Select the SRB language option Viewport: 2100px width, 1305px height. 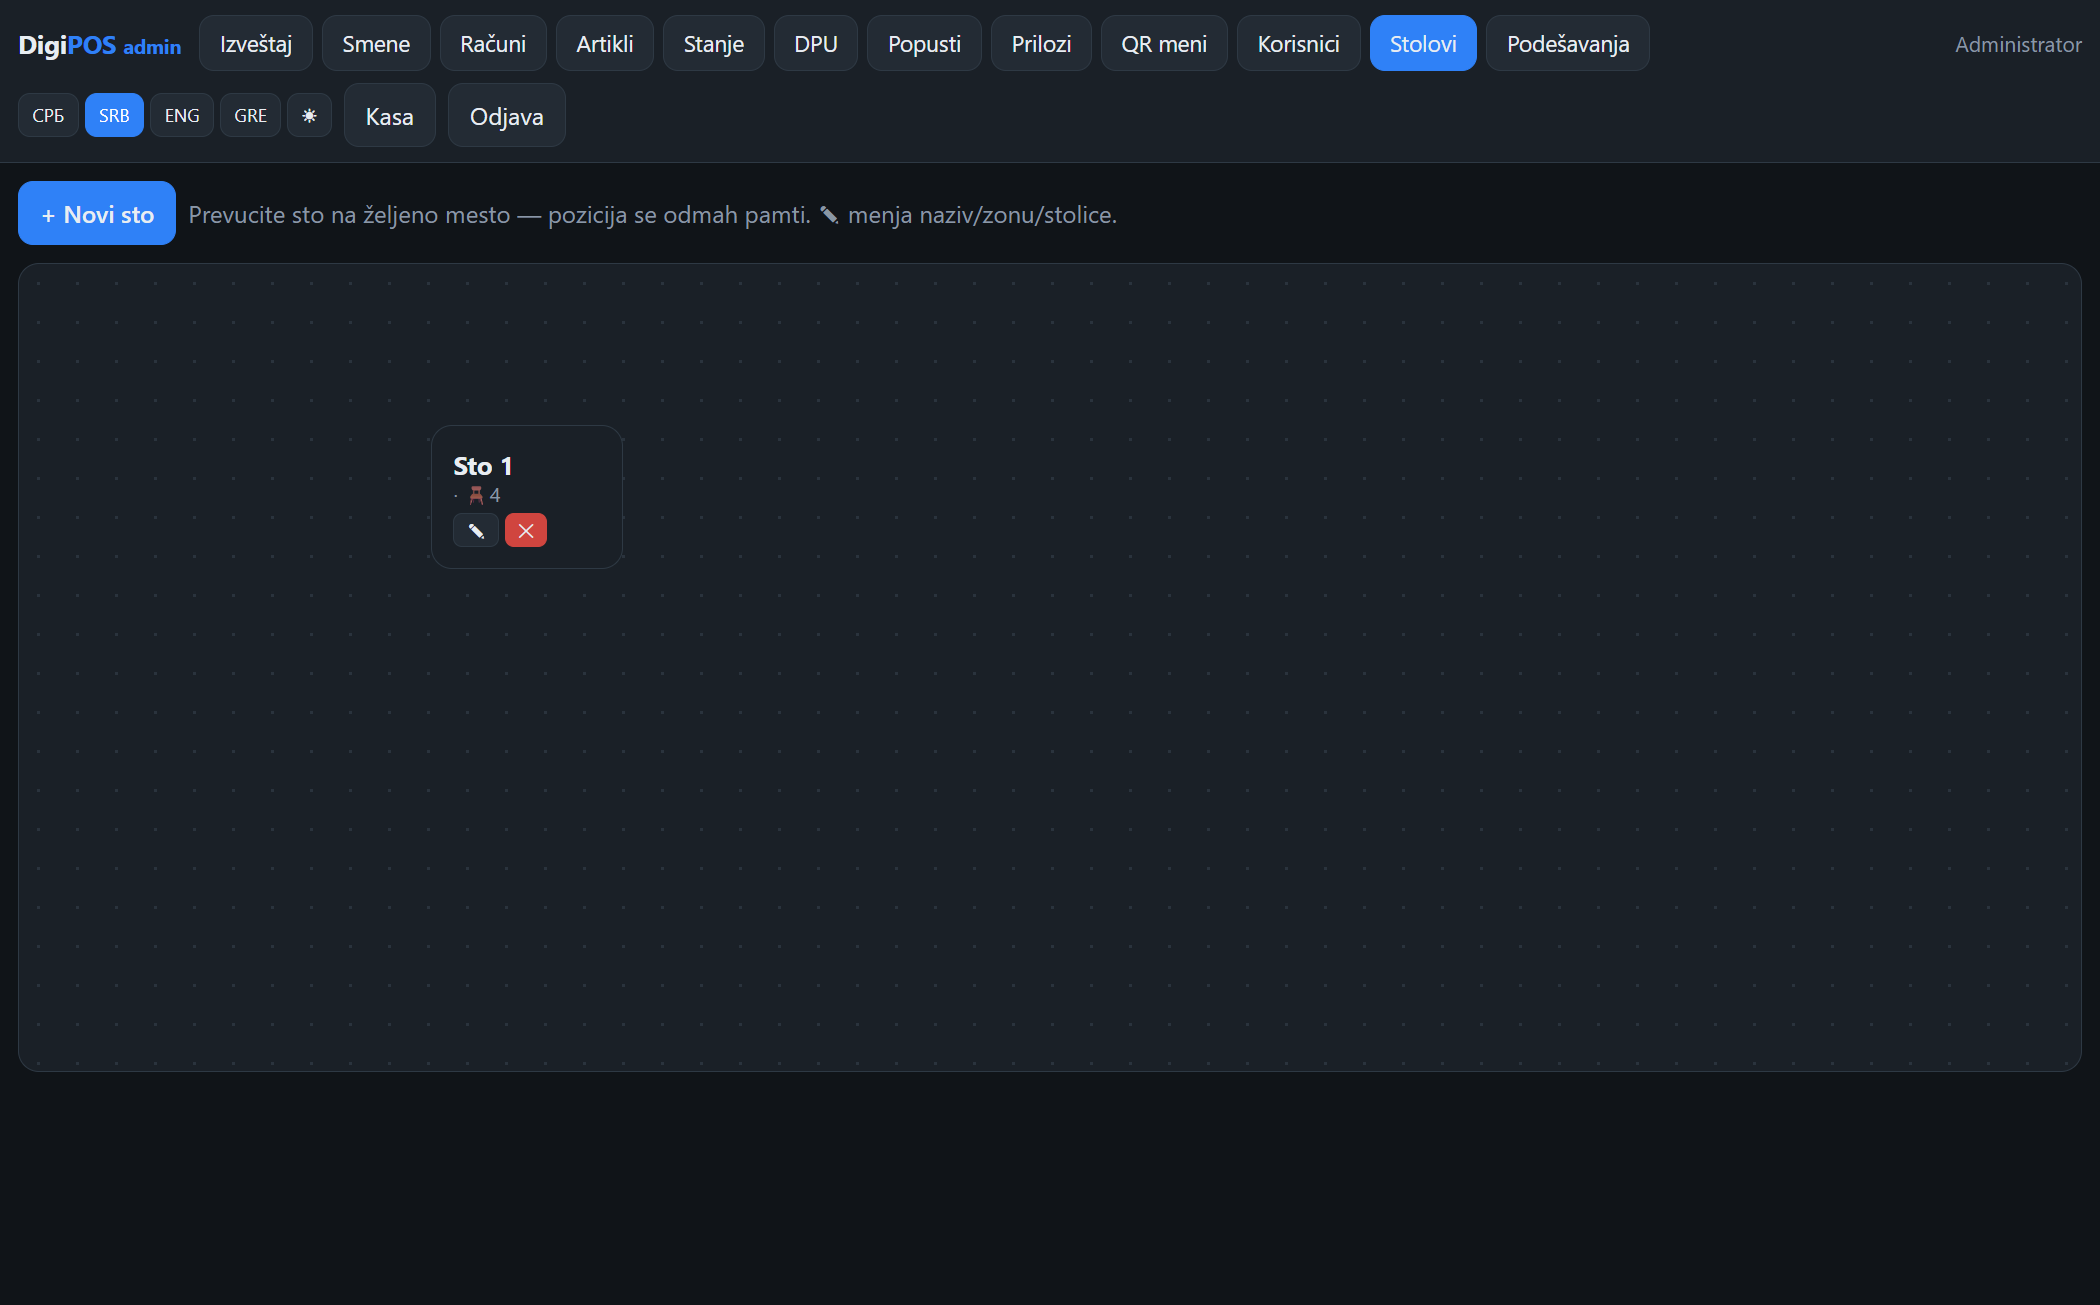tap(114, 115)
